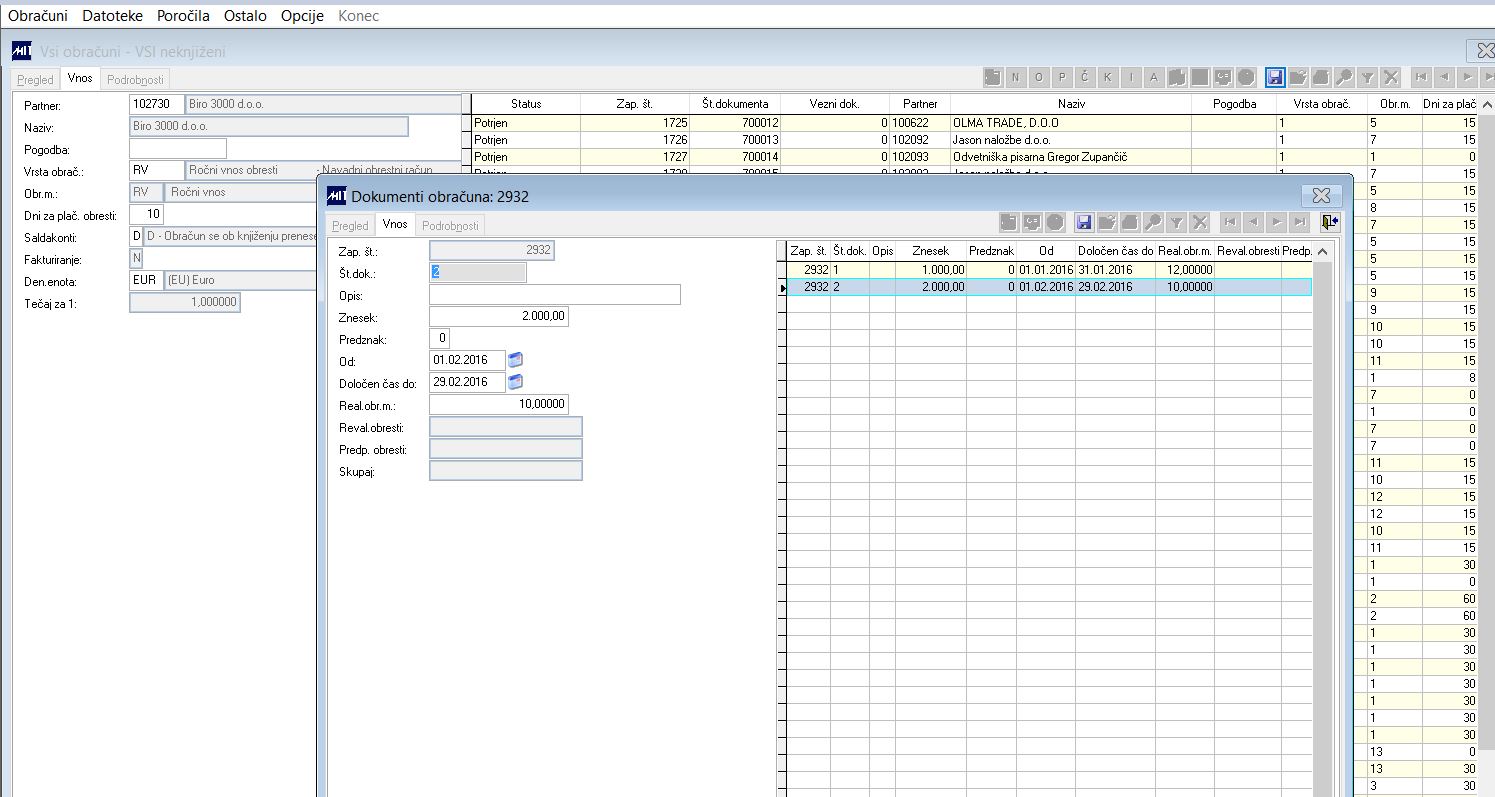Select document row 2 with amount 2.000,00
Image resolution: width=1495 pixels, height=797 pixels.
pos(1048,287)
